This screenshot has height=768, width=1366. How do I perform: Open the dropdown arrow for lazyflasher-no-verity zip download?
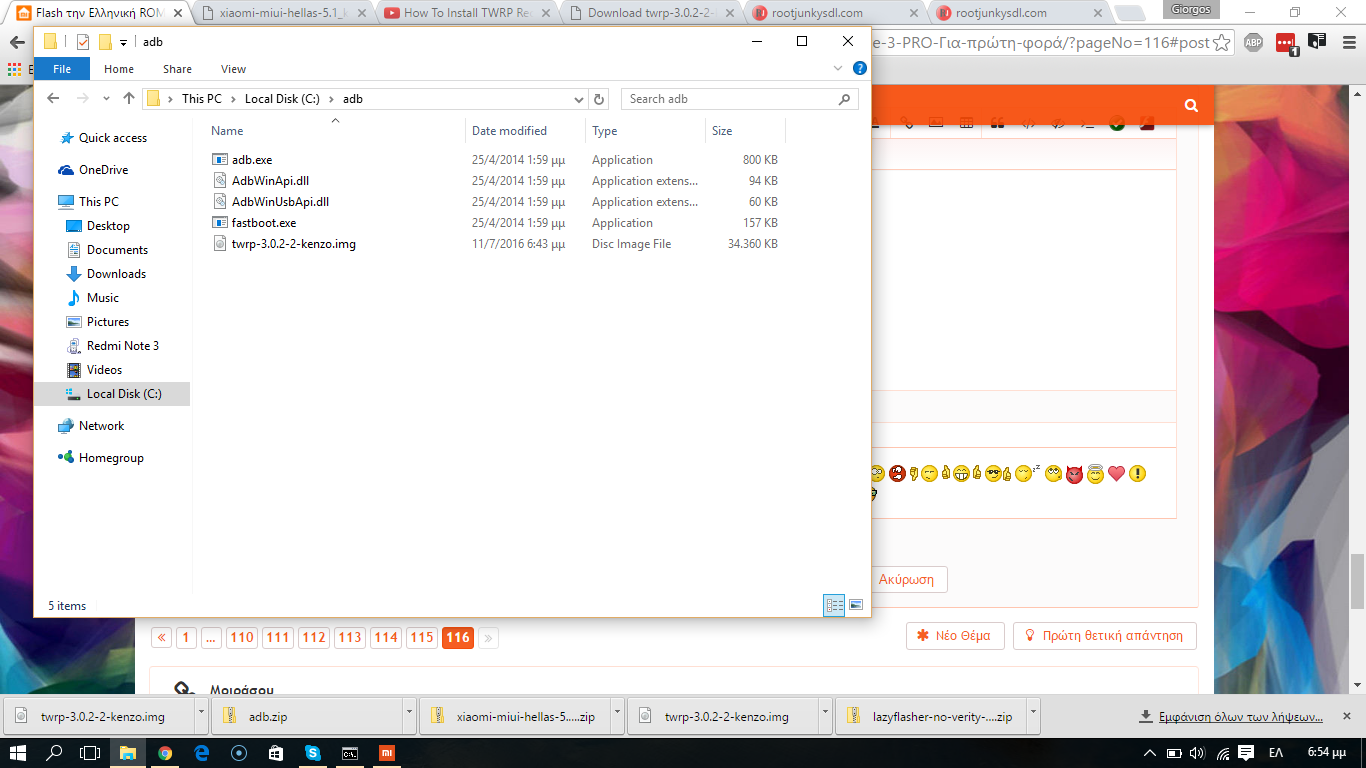tap(1033, 716)
